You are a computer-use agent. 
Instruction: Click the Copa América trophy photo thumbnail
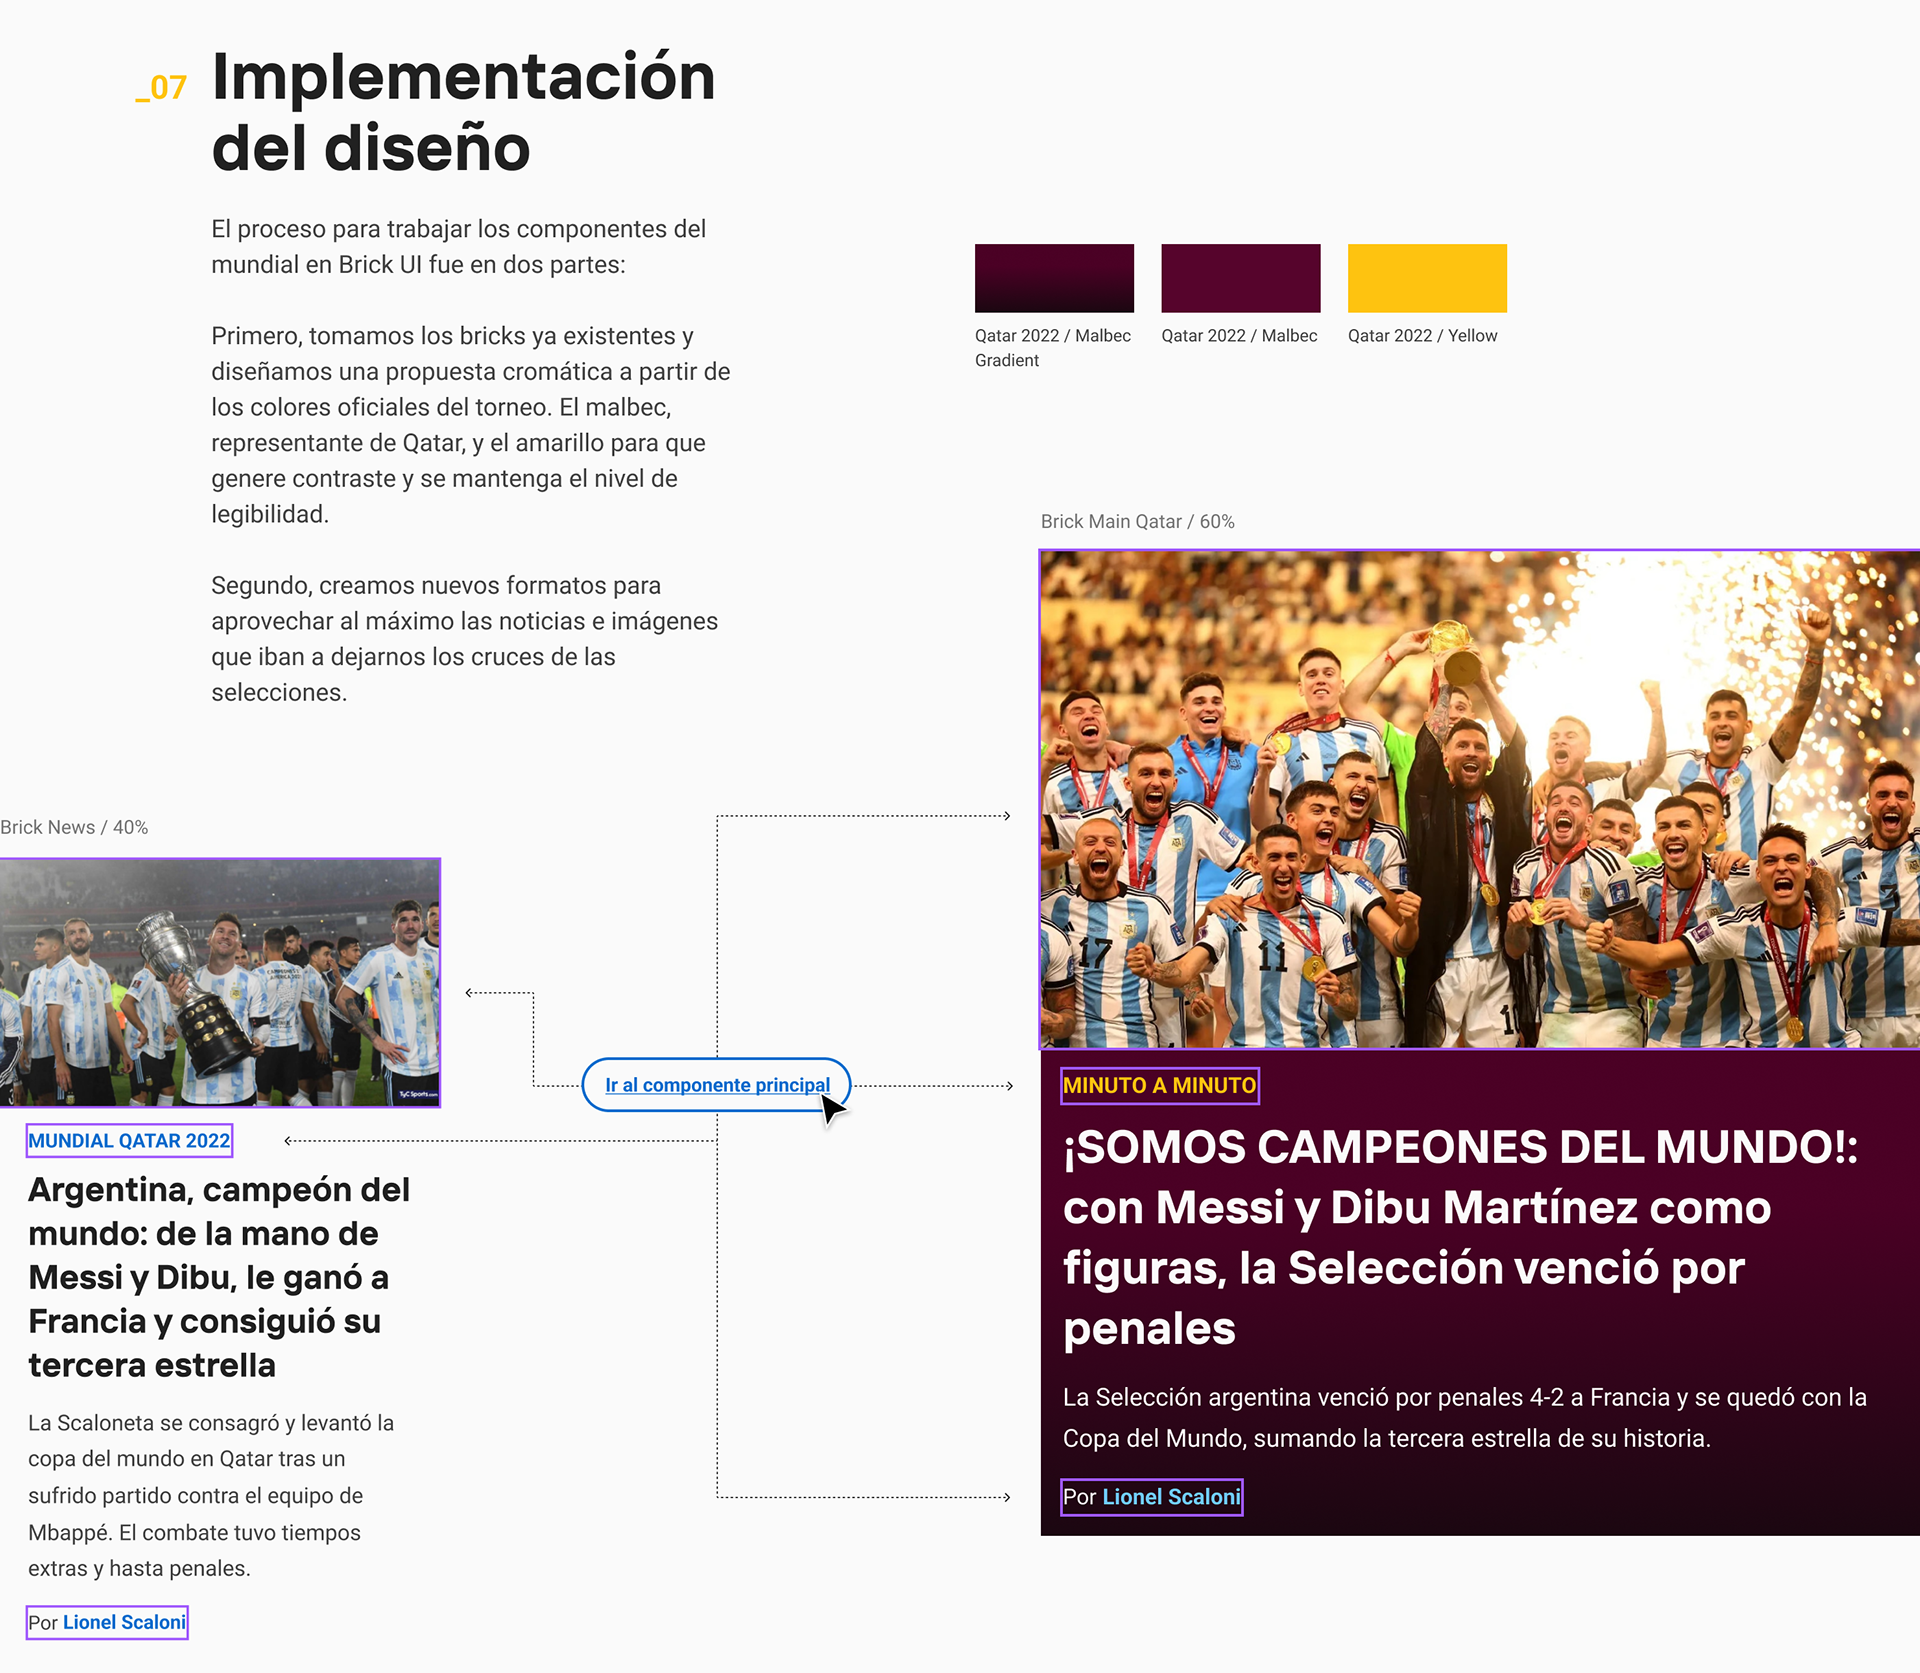coord(220,982)
